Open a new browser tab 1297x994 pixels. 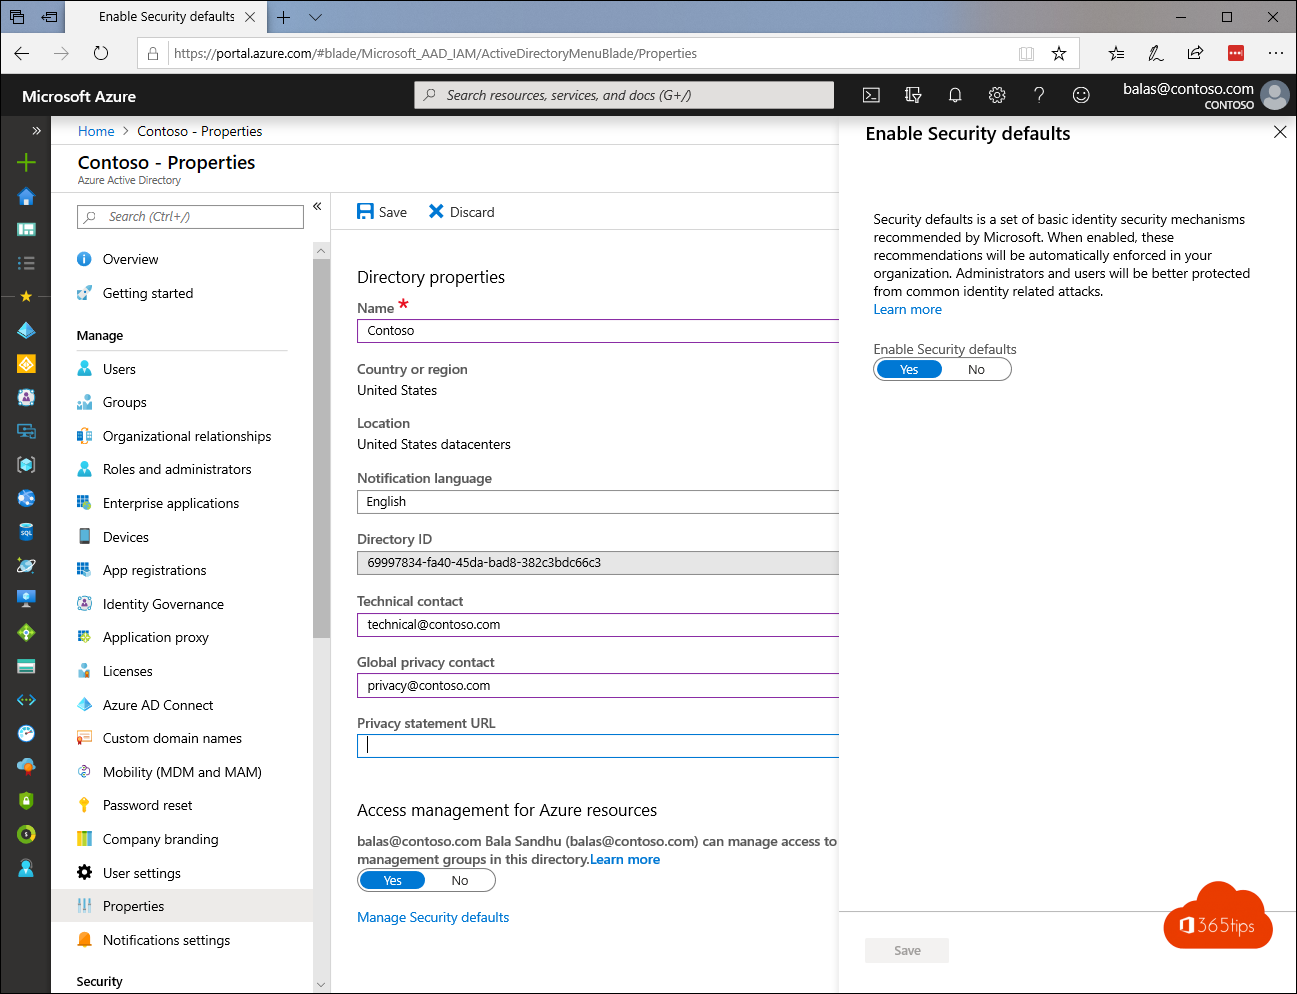pyautogui.click(x=284, y=17)
